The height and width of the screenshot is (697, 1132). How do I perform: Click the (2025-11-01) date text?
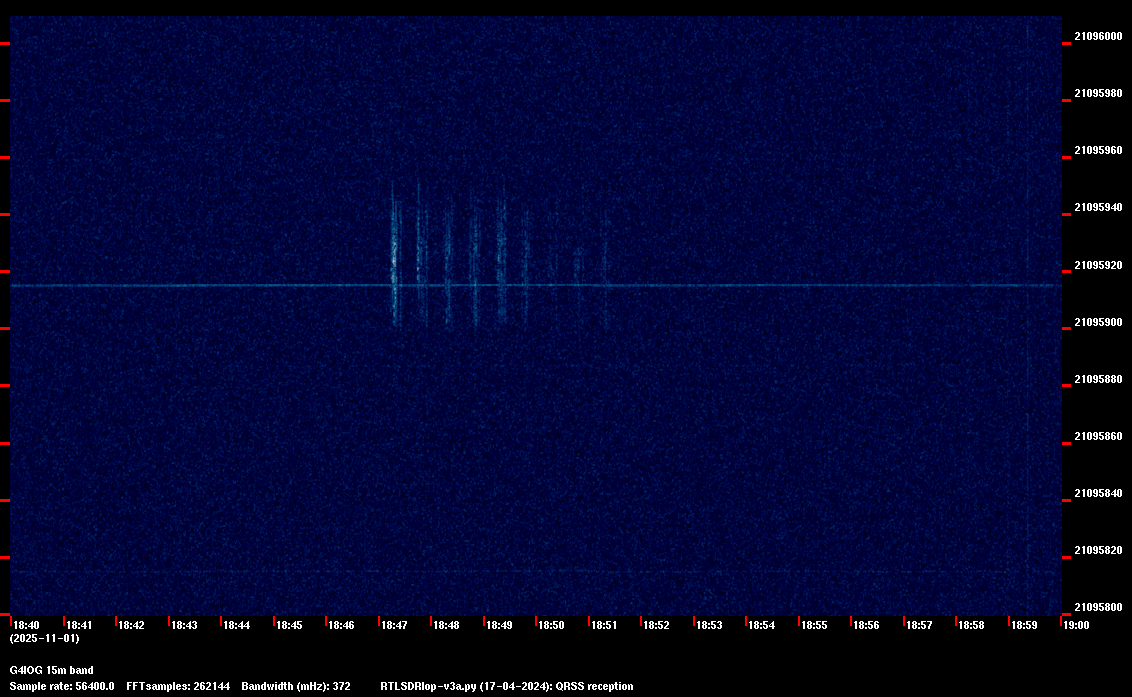pos(45,639)
